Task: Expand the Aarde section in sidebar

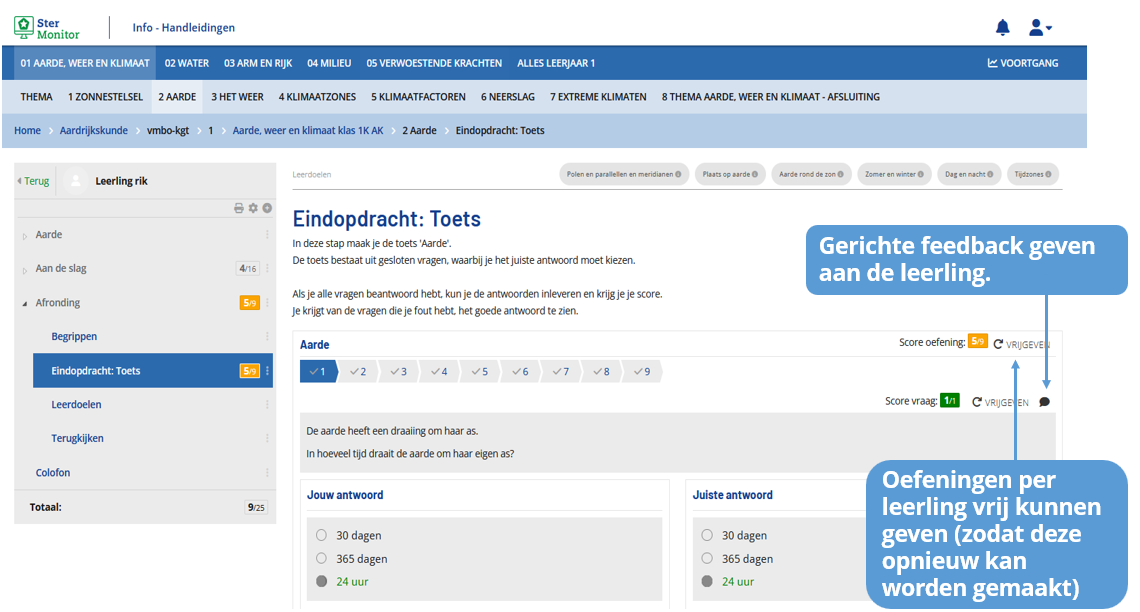Action: coord(25,236)
